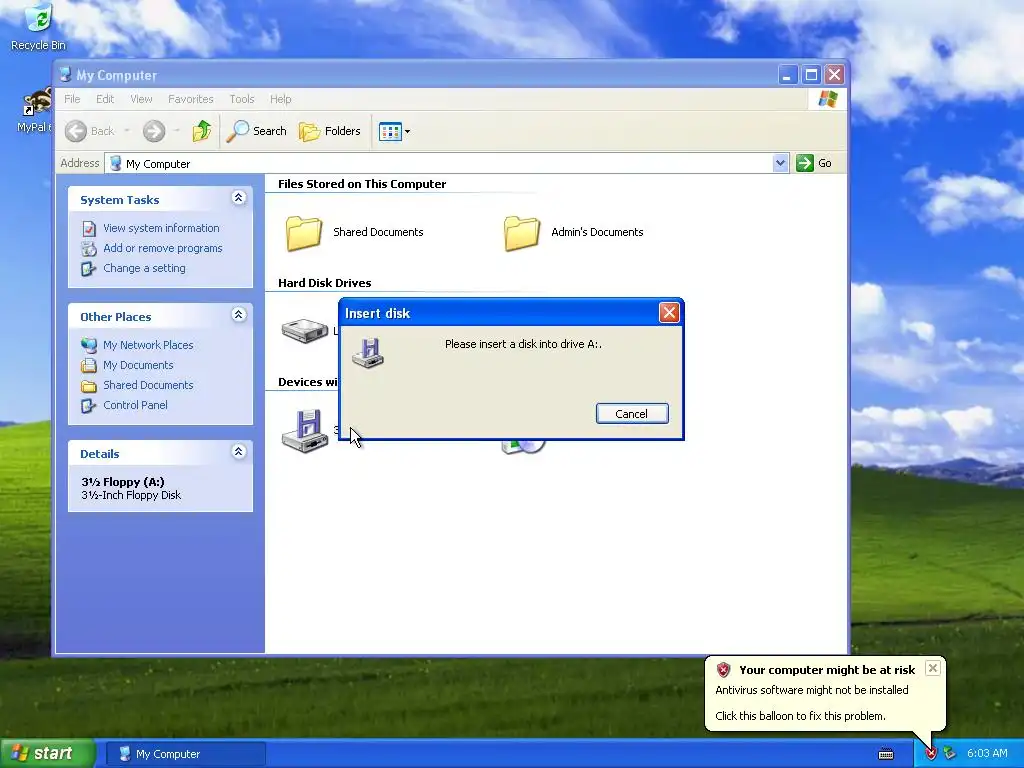Screen dimensions: 1024x768
Task: Open the Favorites menu
Action: click(191, 99)
